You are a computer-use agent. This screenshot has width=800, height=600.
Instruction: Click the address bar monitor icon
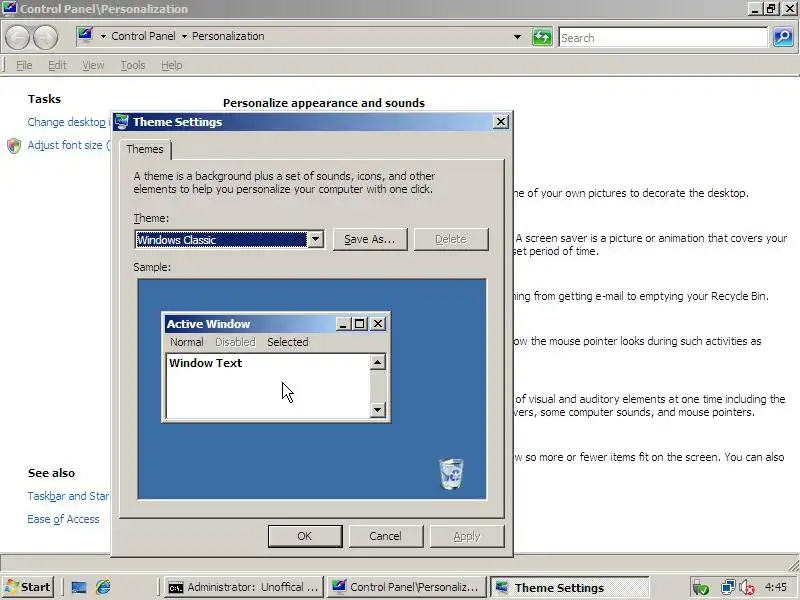coord(85,36)
